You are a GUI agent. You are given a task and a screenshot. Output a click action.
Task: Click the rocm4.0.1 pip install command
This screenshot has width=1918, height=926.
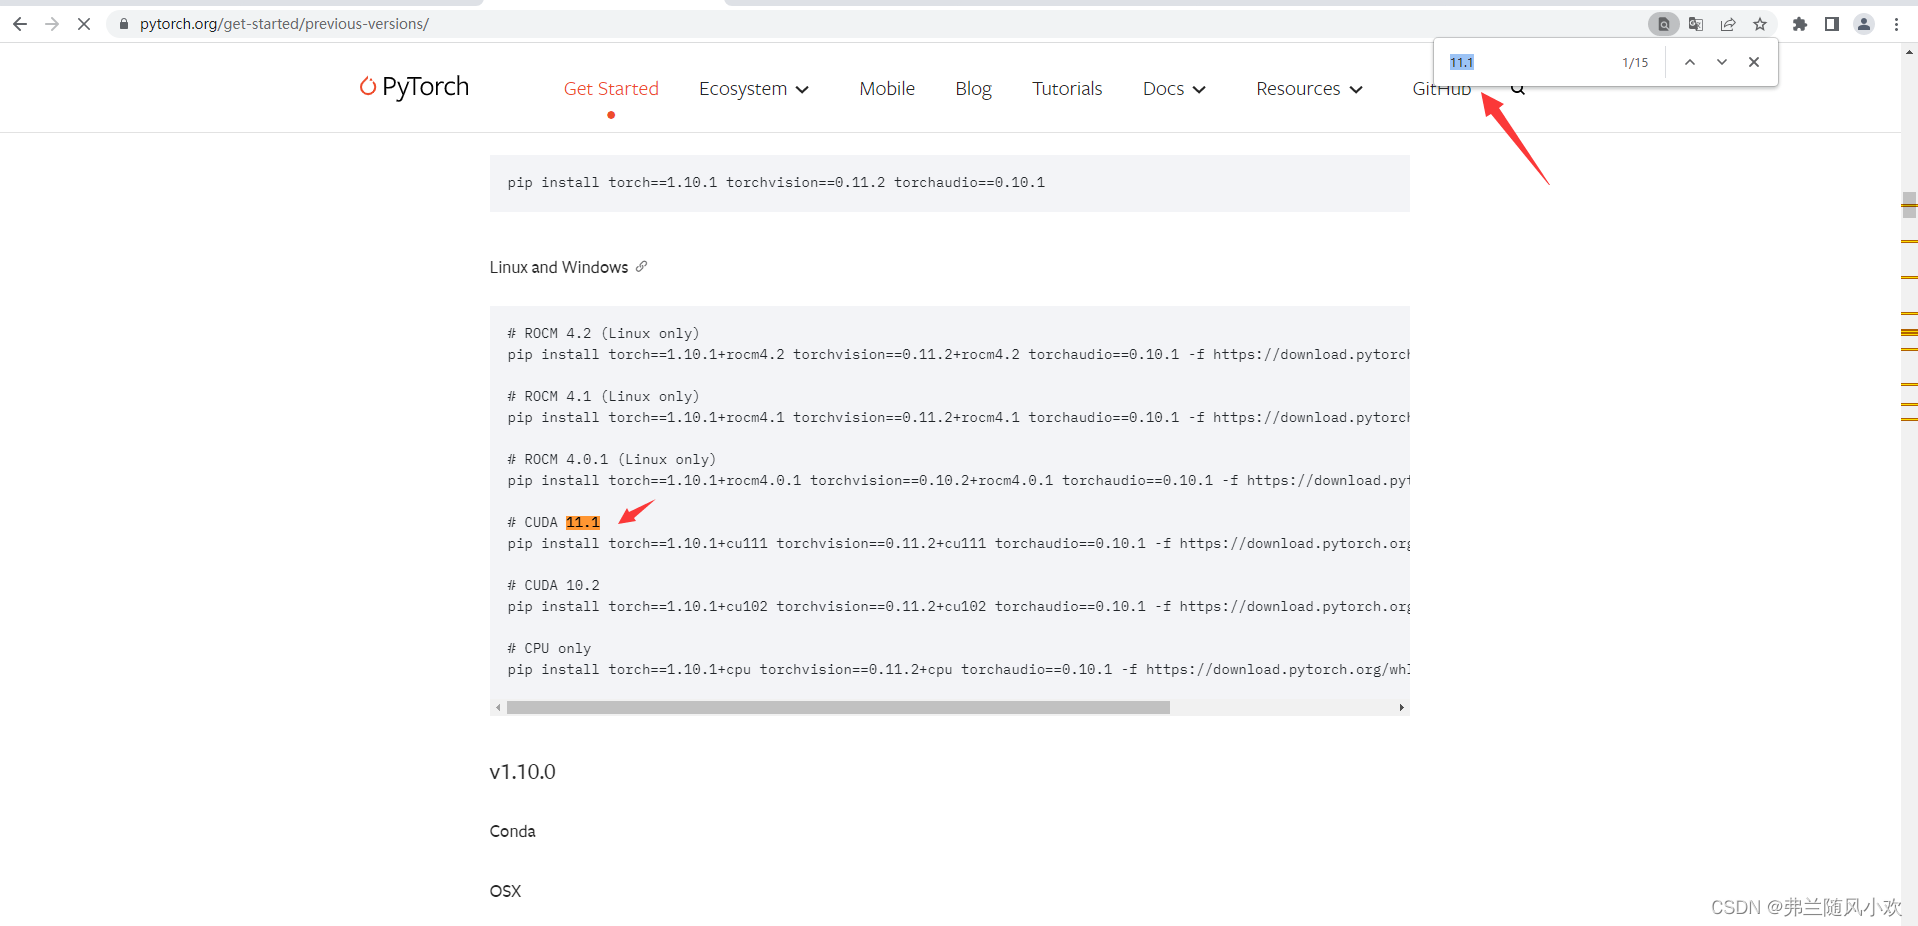point(958,480)
